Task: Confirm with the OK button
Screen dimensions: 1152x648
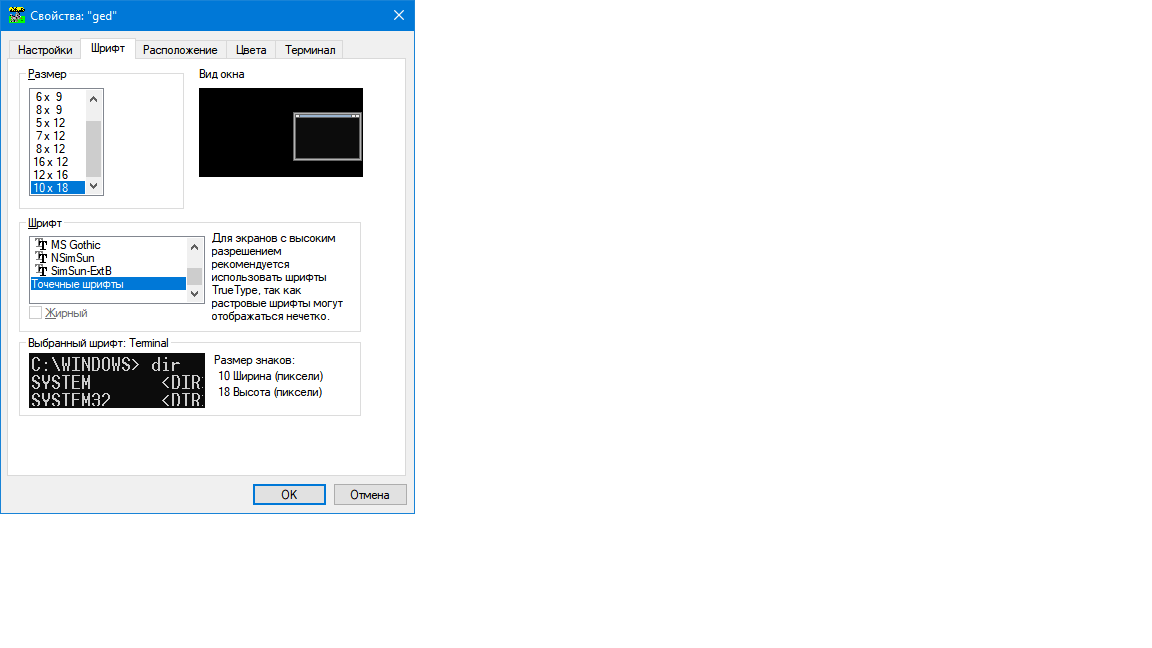Action: tap(289, 494)
